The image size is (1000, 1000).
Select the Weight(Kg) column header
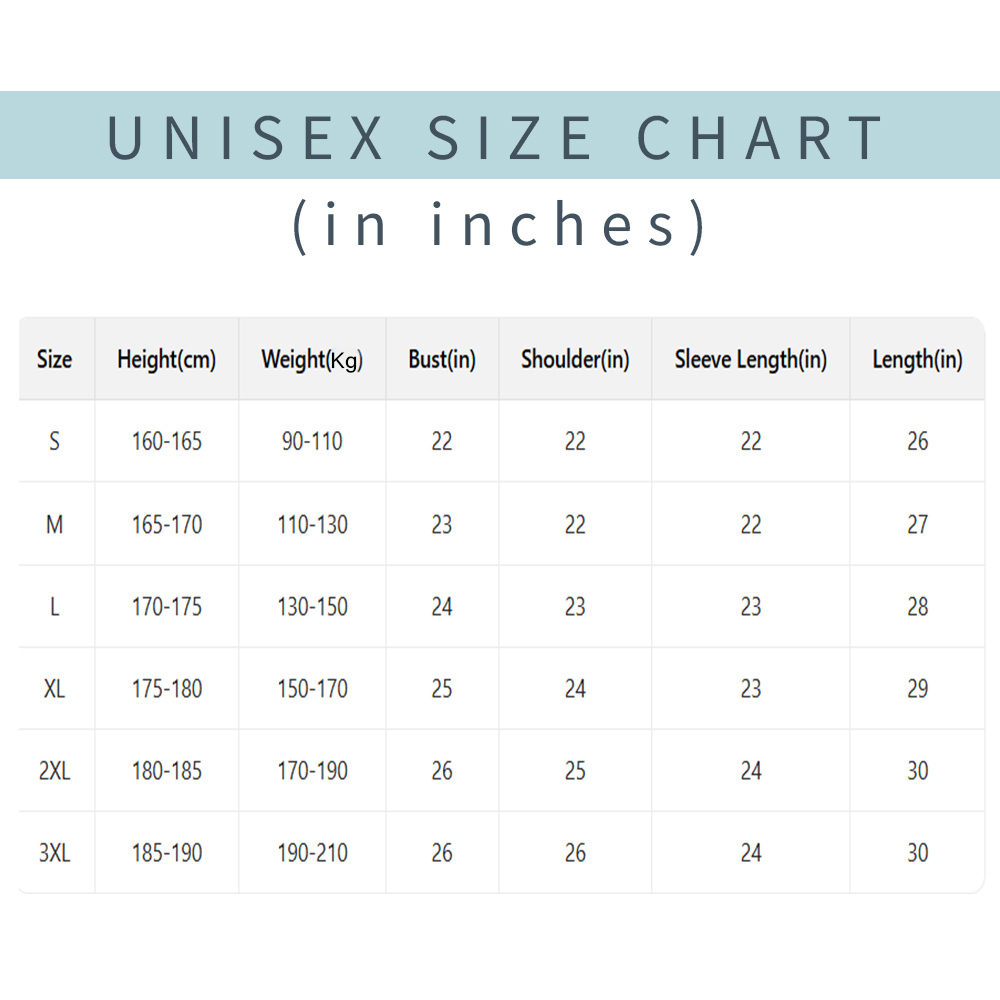tap(312, 360)
